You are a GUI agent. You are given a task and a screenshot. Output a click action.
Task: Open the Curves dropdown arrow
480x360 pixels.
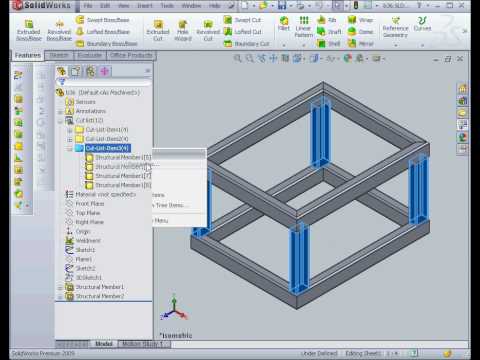pyautogui.click(x=422, y=45)
